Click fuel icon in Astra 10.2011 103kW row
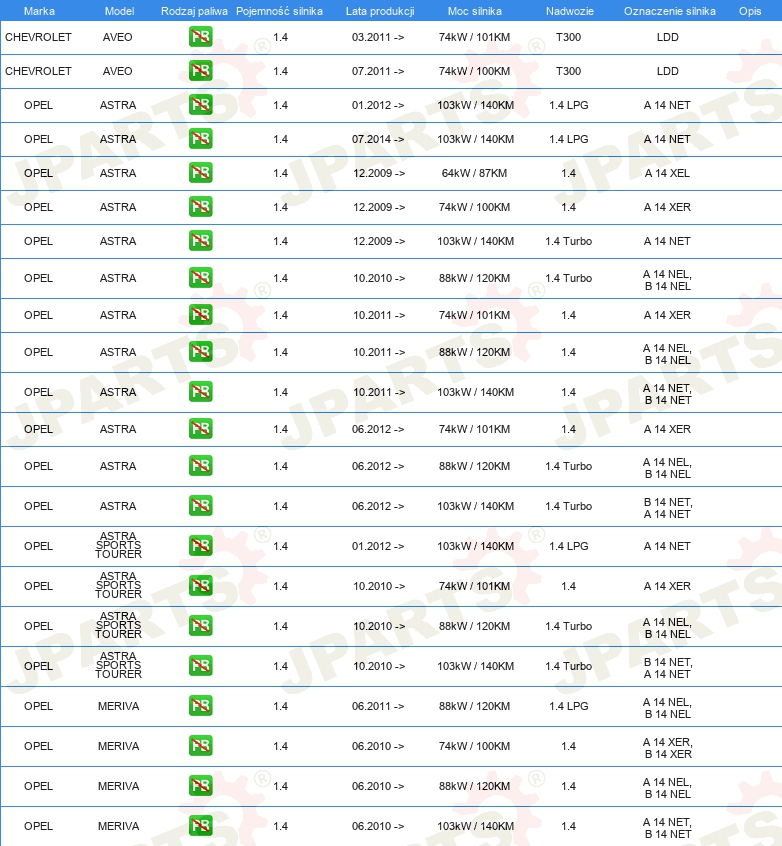782x846 pixels. 200,392
